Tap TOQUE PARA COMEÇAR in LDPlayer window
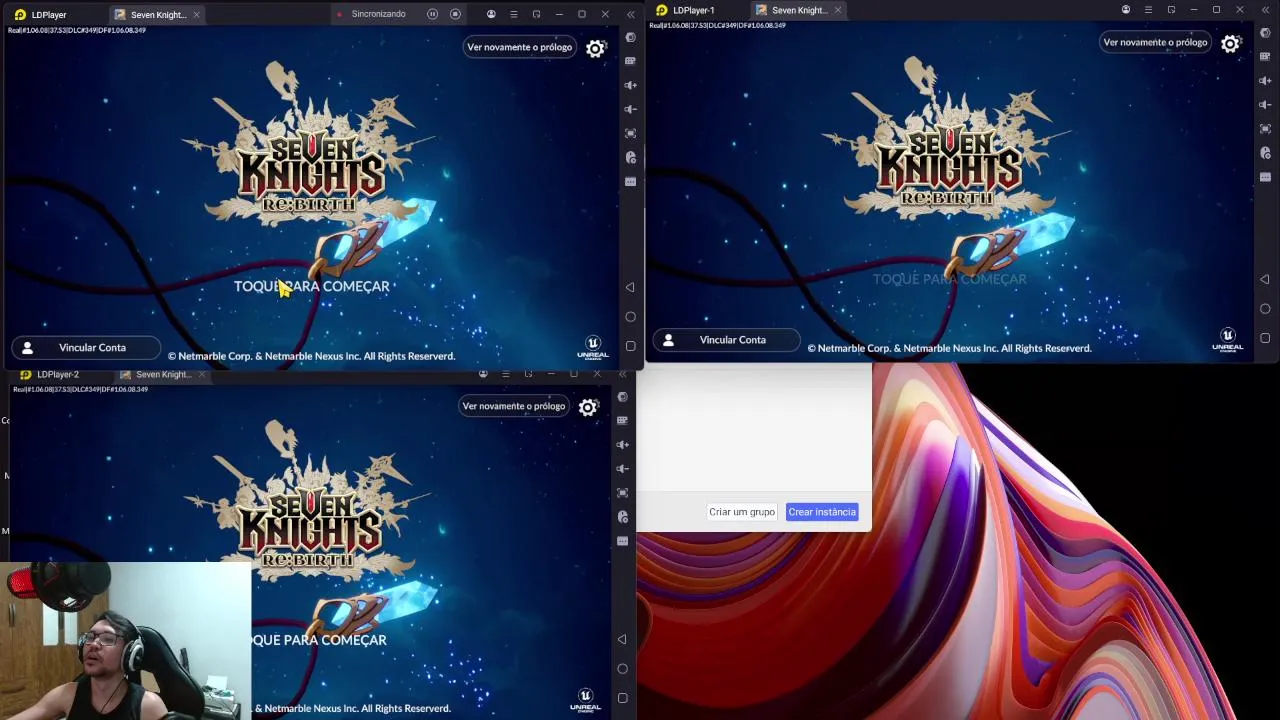The width and height of the screenshot is (1280, 720). pyautogui.click(x=312, y=286)
